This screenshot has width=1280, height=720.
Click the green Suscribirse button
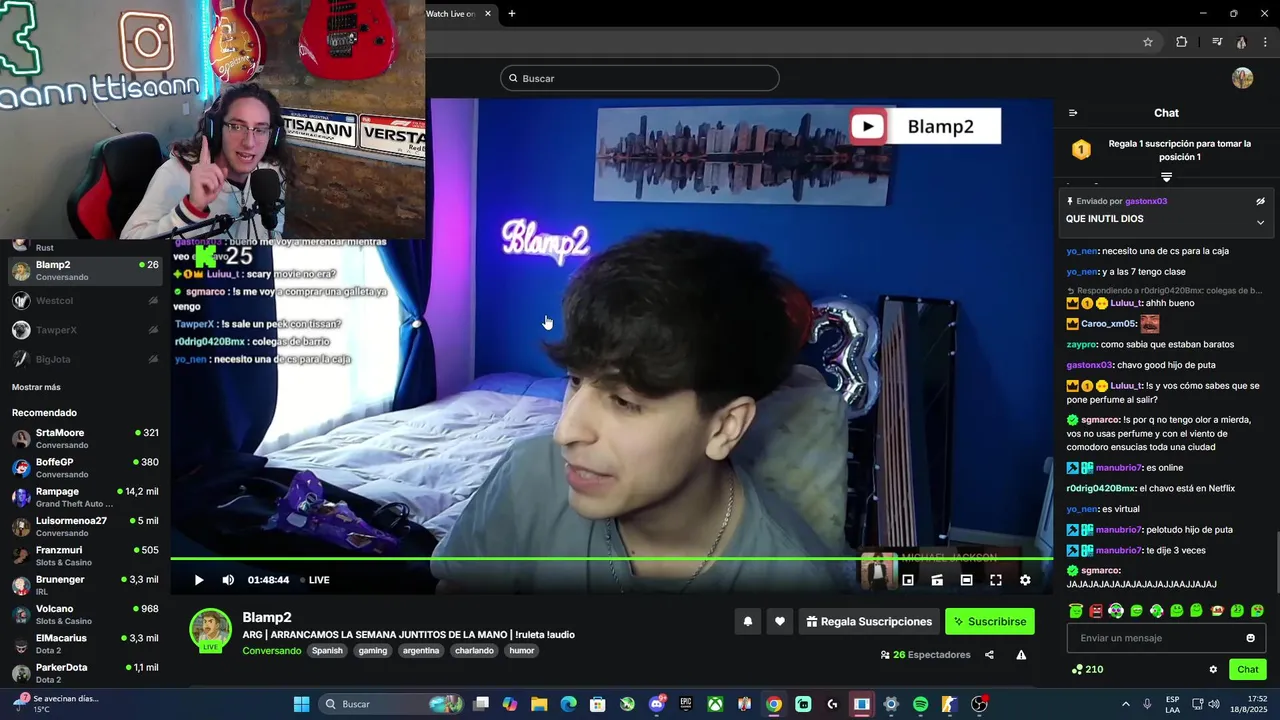pos(990,622)
